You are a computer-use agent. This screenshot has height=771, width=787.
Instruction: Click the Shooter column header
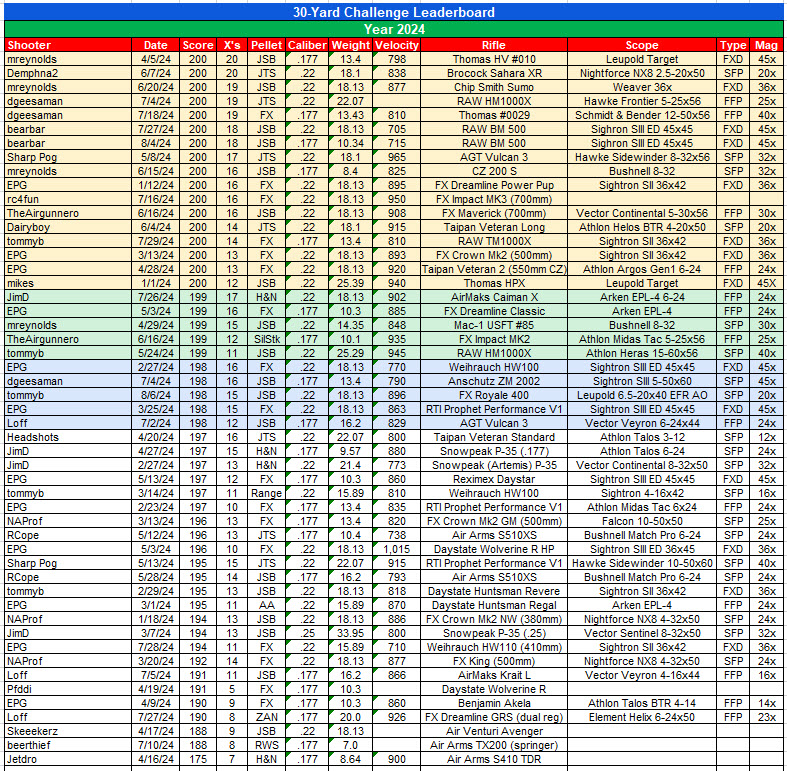tap(68, 45)
